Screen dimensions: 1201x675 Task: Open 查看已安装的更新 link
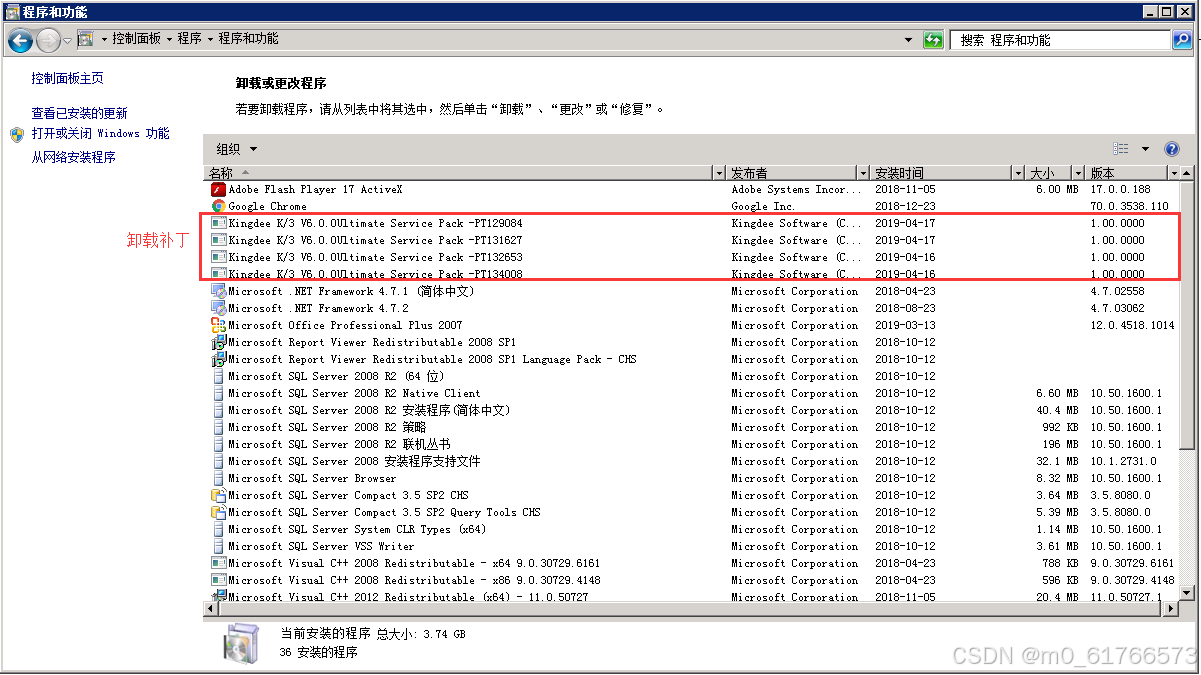(x=79, y=113)
